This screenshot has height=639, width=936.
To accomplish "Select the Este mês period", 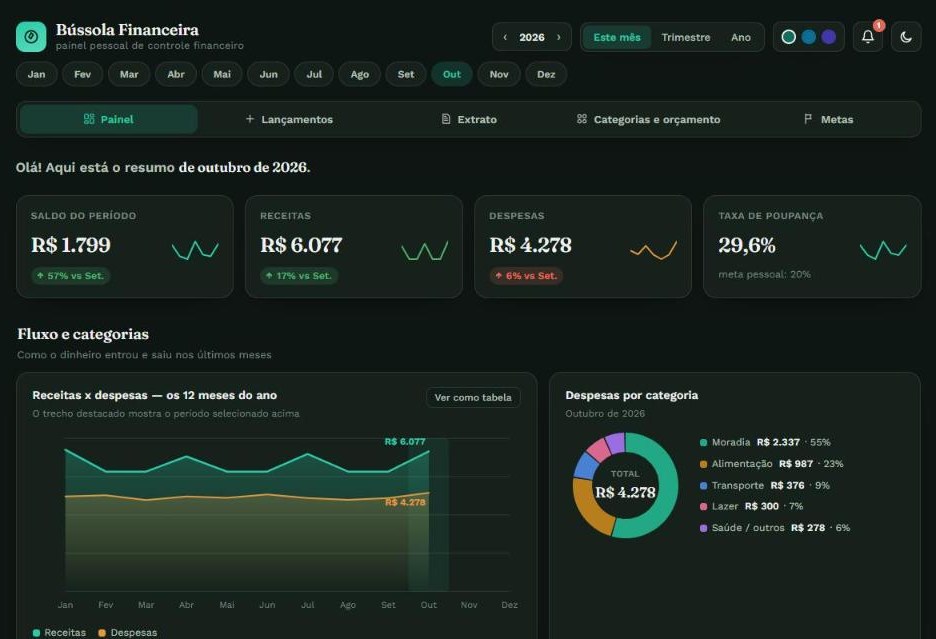I will (x=617, y=37).
